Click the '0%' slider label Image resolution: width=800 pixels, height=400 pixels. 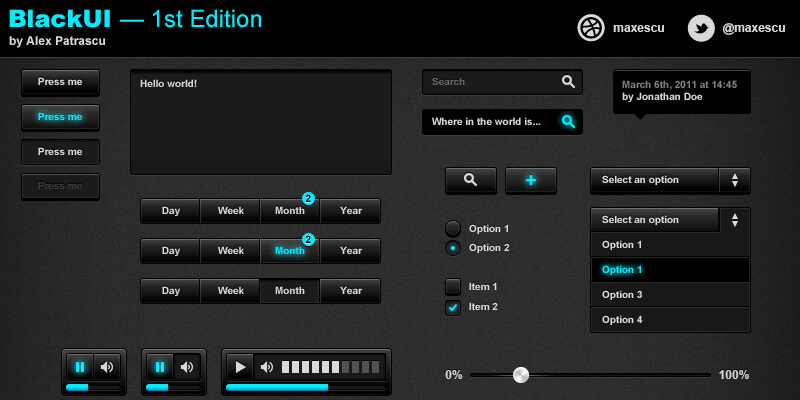[454, 375]
